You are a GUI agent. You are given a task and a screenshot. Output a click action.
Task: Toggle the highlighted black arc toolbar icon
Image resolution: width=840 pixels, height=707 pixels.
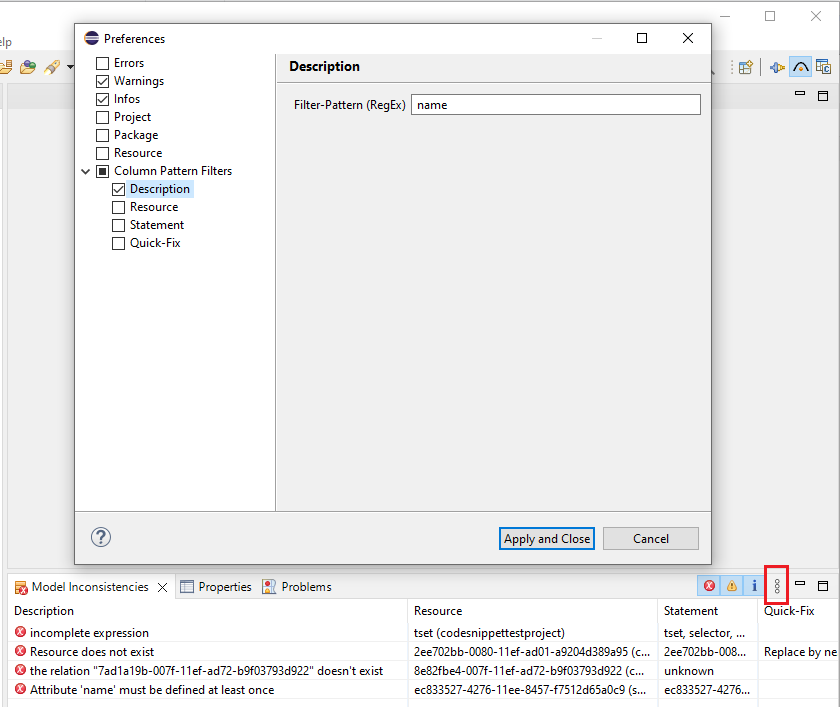[800, 67]
